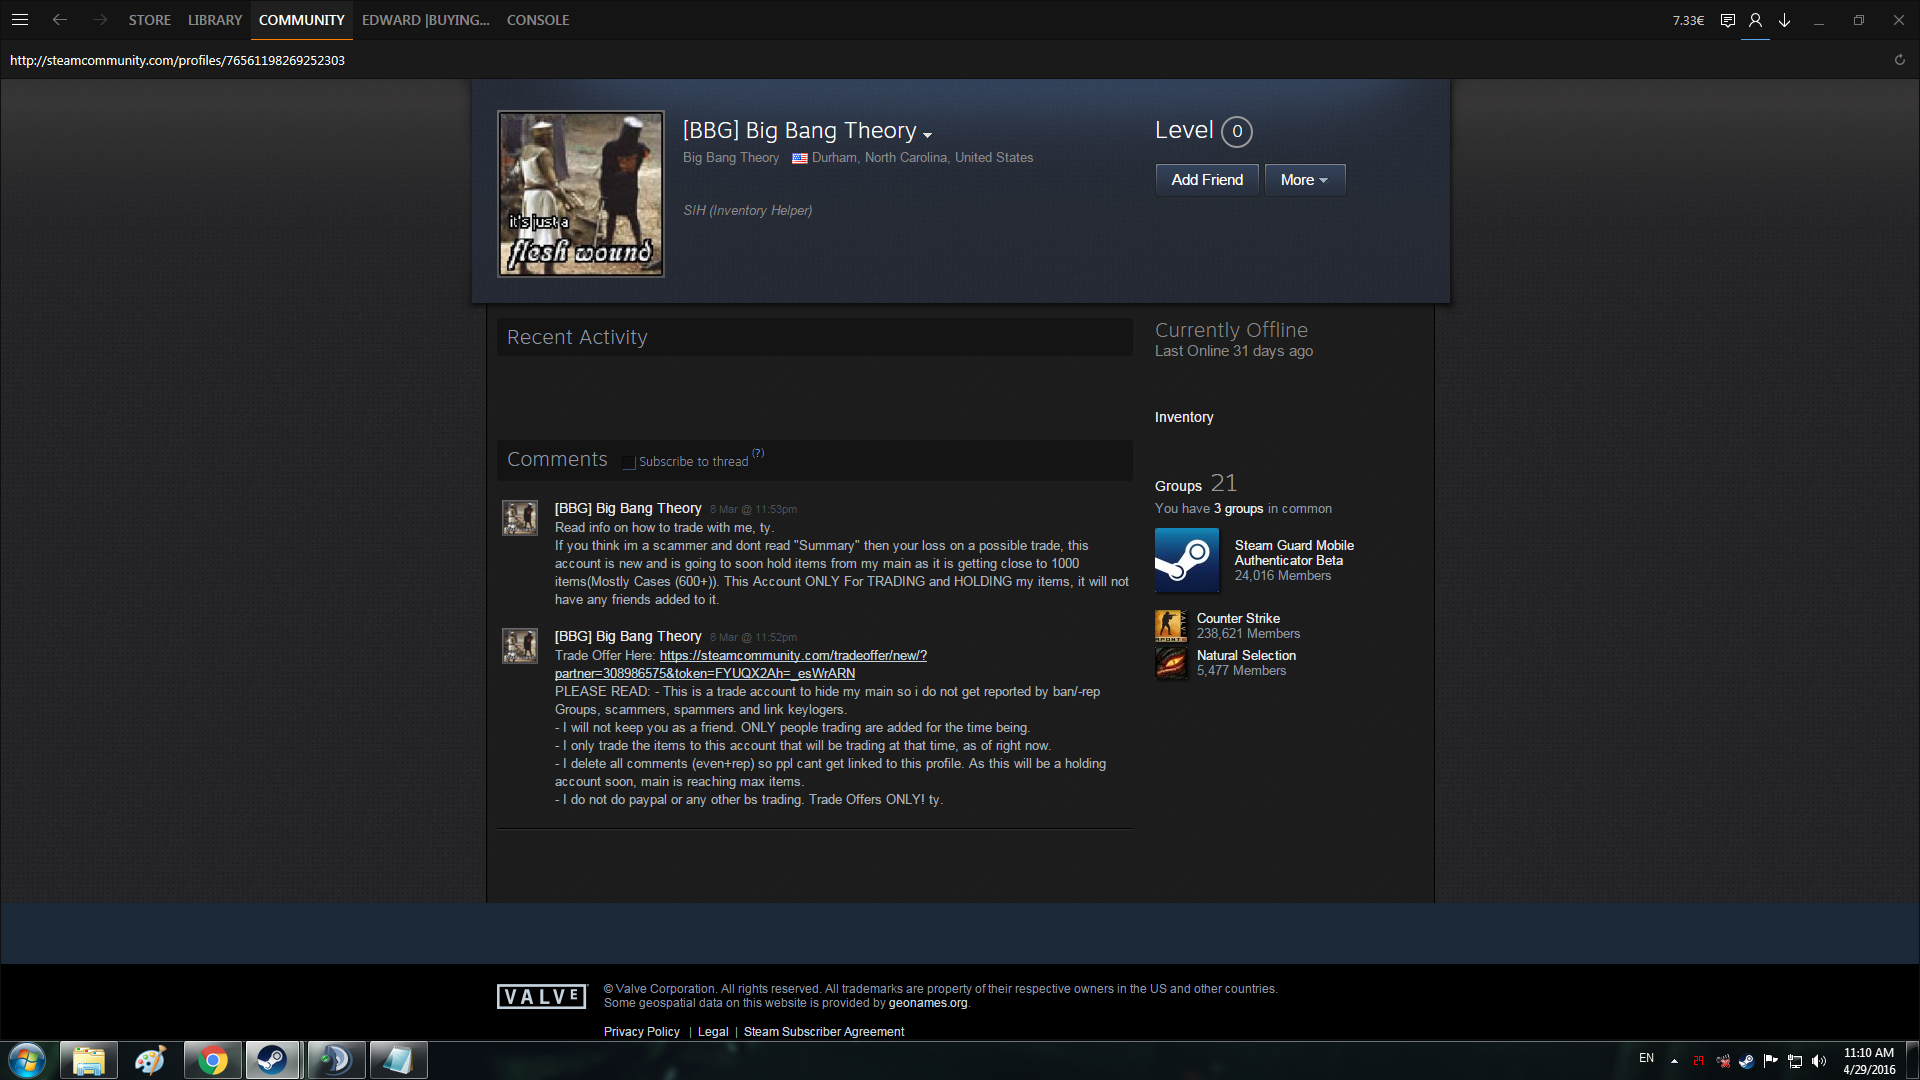Screen dimensions: 1920x1080
Task: Open the chat messages icon
Action: click(x=1727, y=20)
